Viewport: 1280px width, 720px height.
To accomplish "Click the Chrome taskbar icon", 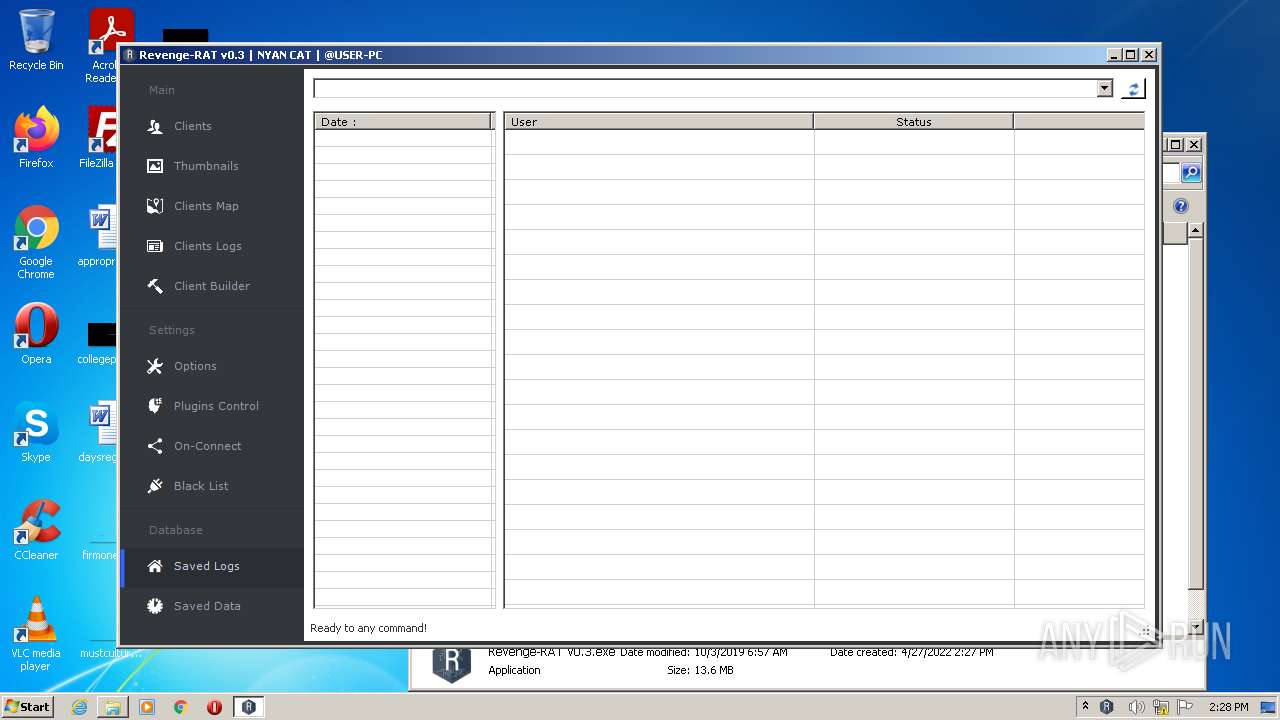I will [x=181, y=707].
